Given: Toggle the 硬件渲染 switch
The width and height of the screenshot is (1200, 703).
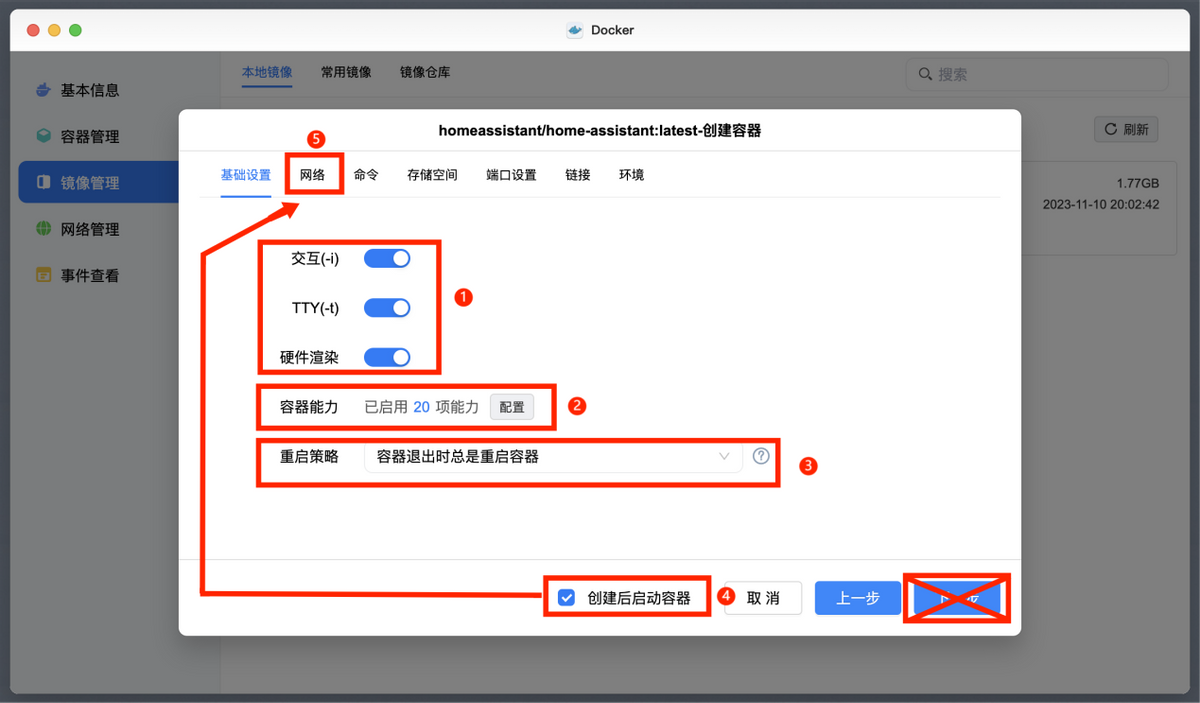Looking at the screenshot, I should tap(387, 357).
